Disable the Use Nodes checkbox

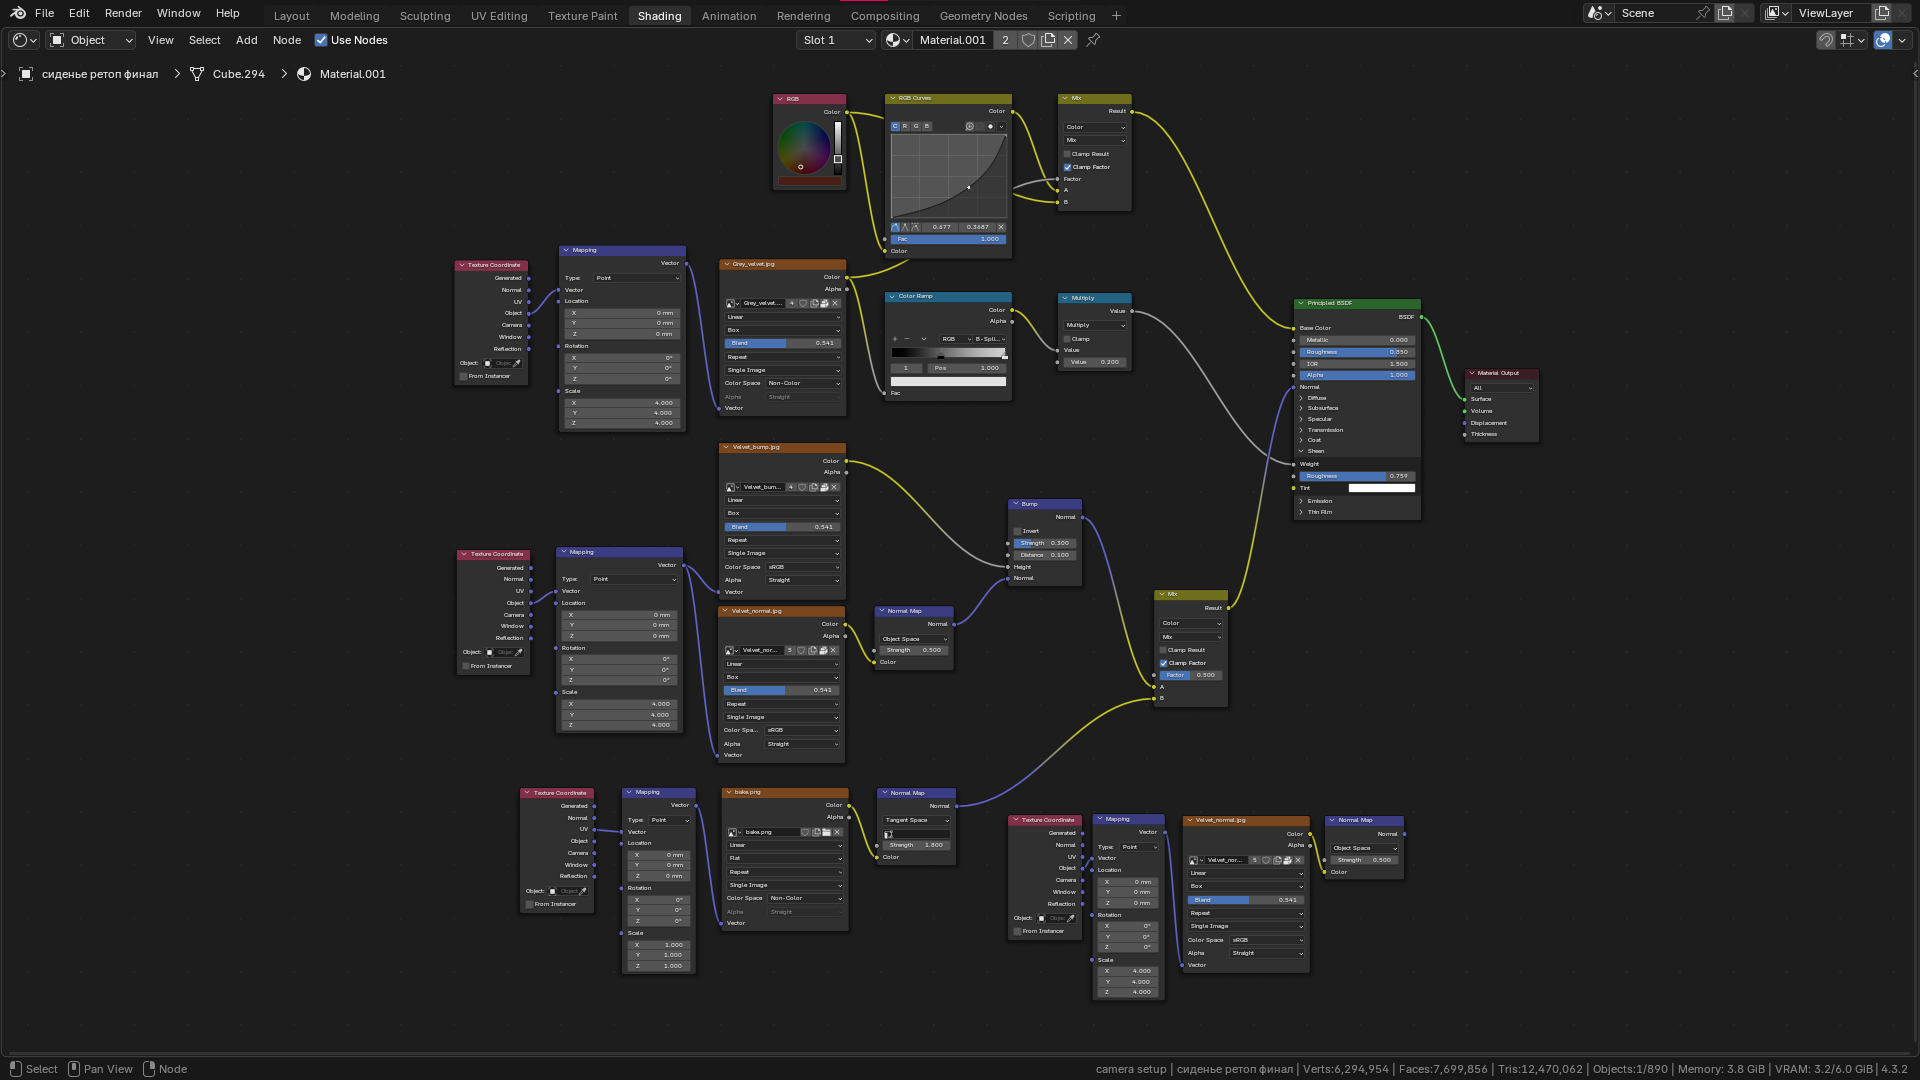[321, 40]
